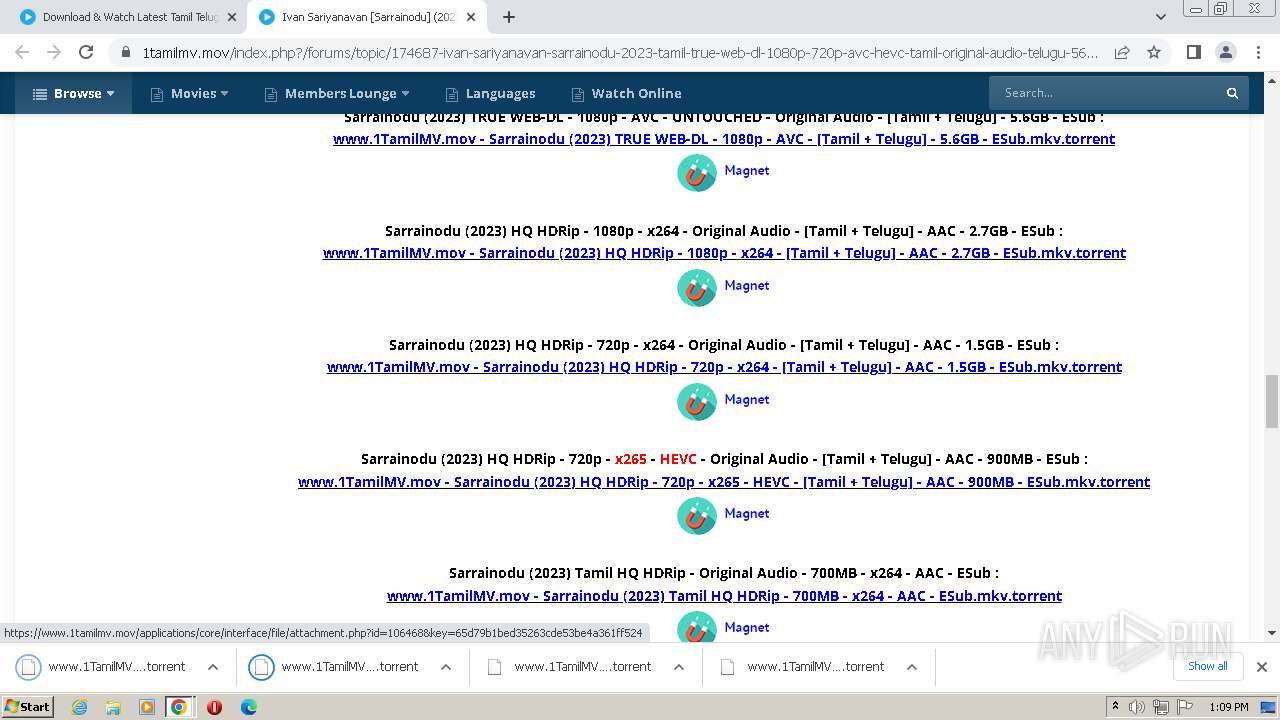Viewport: 1280px width, 720px height.
Task: Open the Windows Start menu
Action: pyautogui.click(x=27, y=707)
